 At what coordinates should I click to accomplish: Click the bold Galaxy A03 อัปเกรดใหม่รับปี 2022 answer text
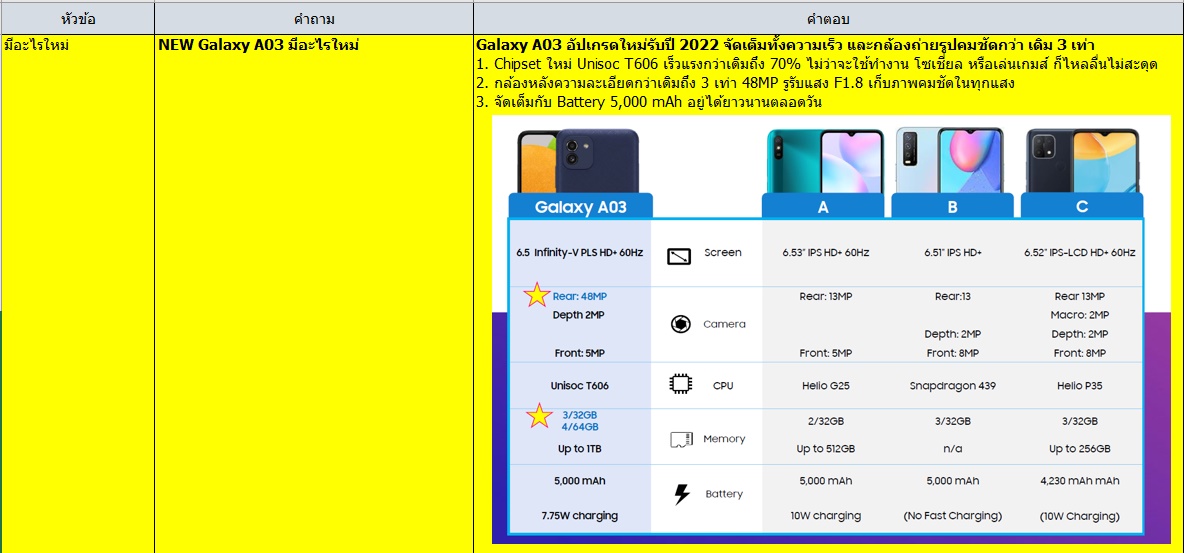[x=786, y=45]
